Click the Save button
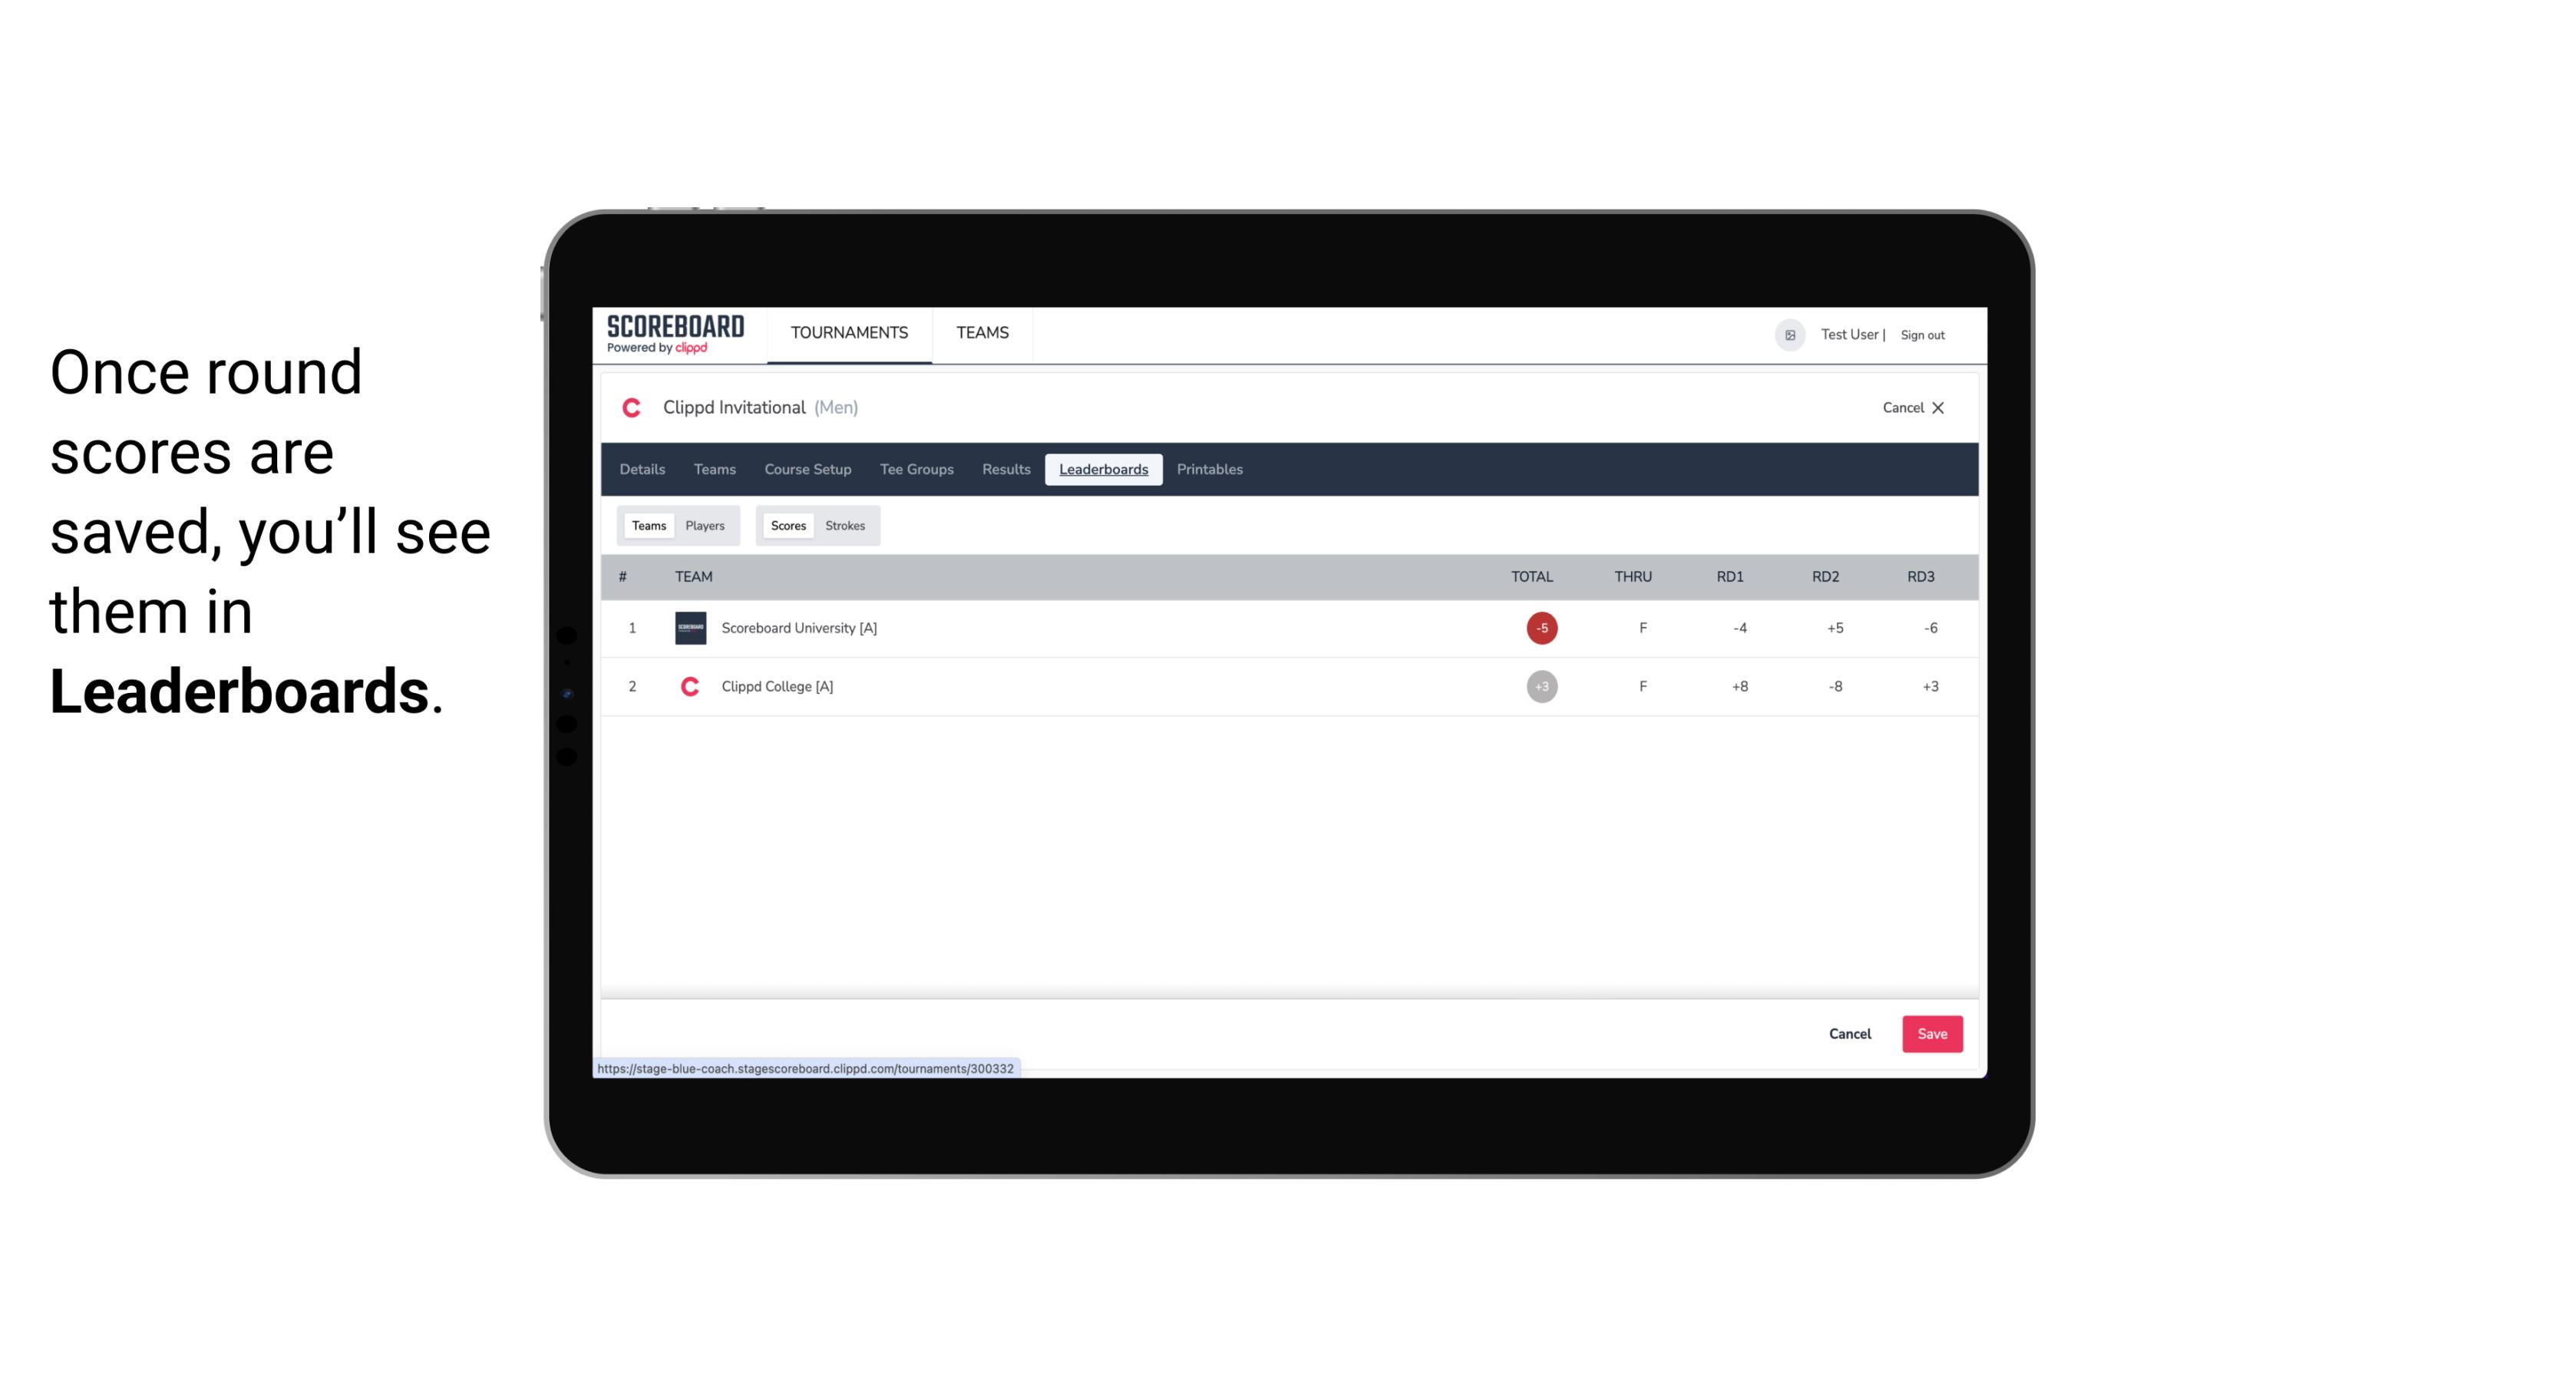The image size is (2576, 1386). point(1929,1033)
